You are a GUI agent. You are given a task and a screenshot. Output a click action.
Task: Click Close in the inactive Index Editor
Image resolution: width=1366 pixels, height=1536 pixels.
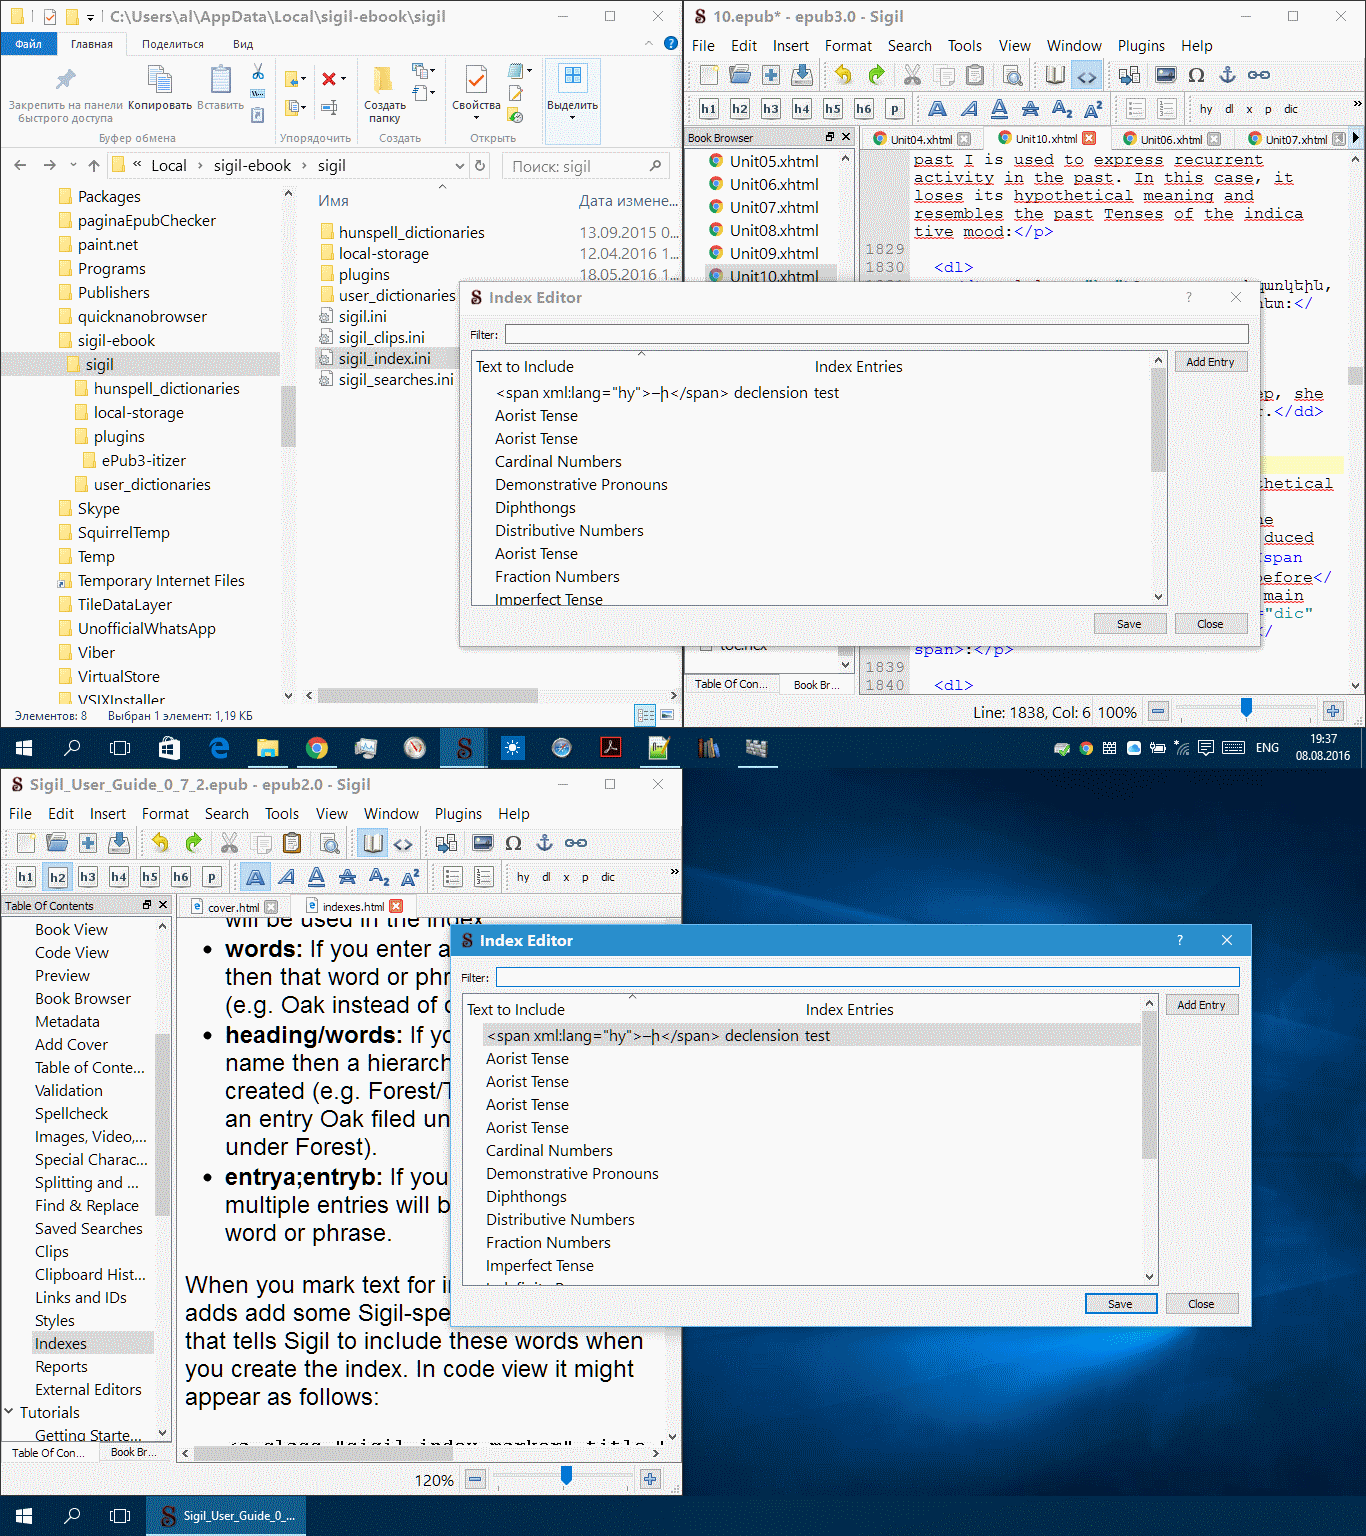pos(1210,624)
